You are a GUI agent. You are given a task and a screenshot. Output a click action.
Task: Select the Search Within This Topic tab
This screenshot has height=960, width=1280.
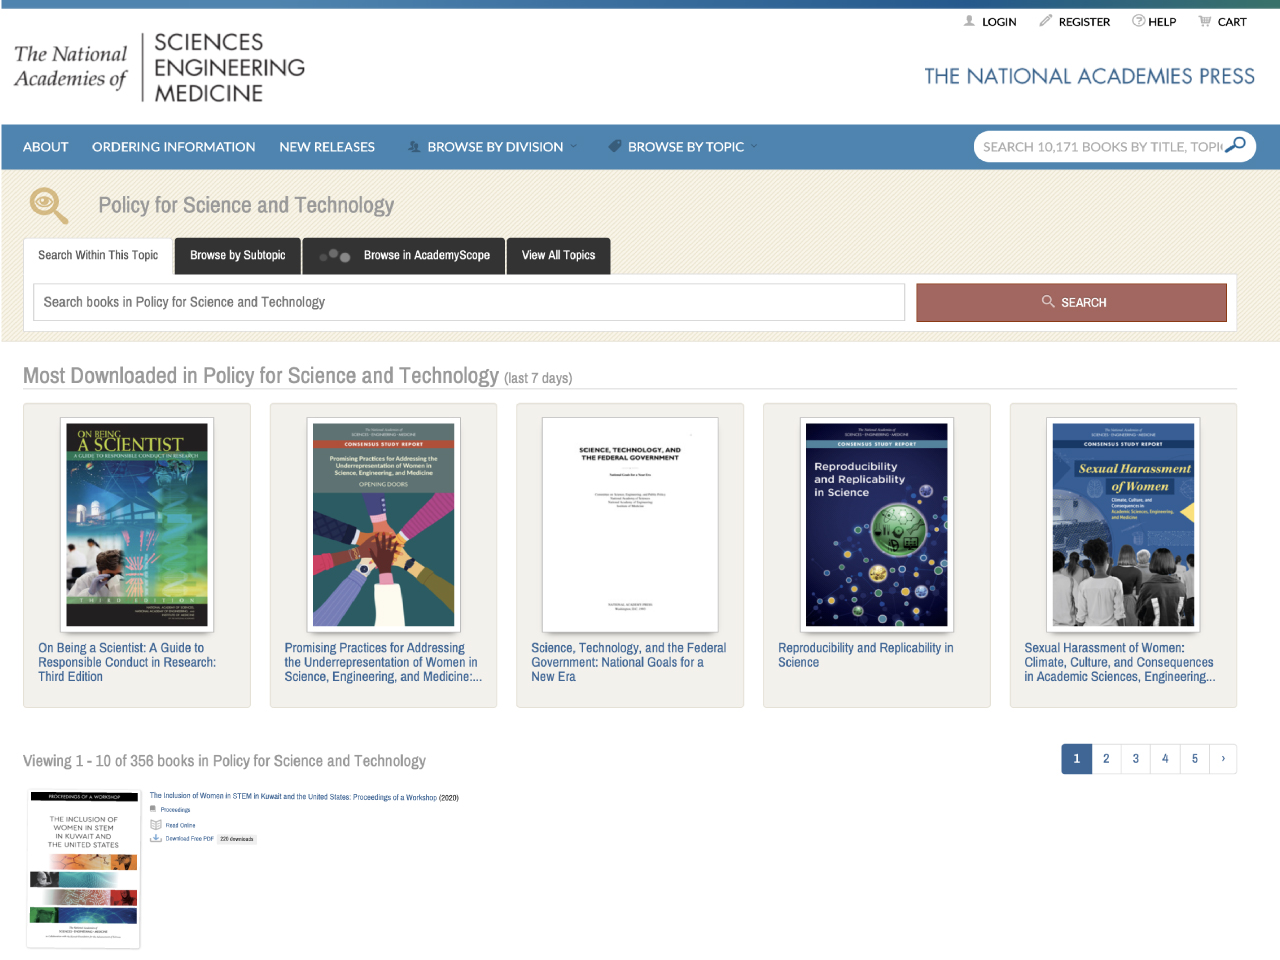(x=98, y=255)
